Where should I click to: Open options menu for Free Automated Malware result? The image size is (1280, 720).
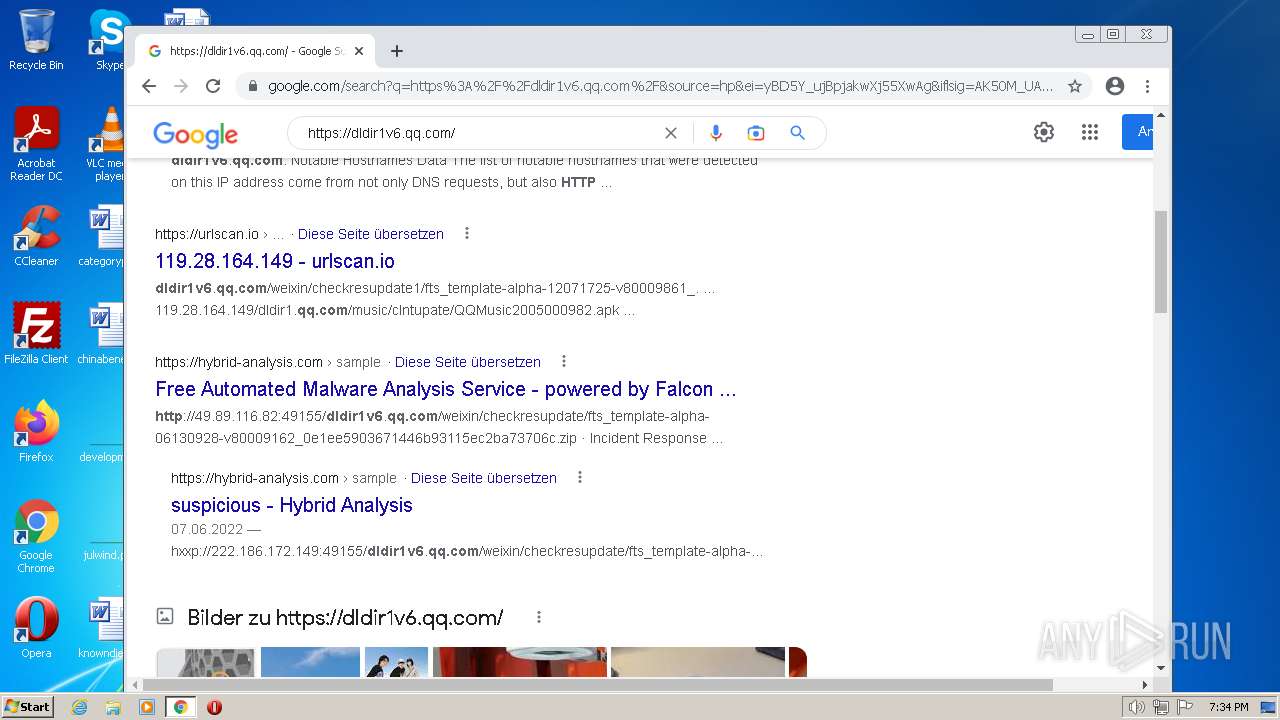click(x=564, y=362)
